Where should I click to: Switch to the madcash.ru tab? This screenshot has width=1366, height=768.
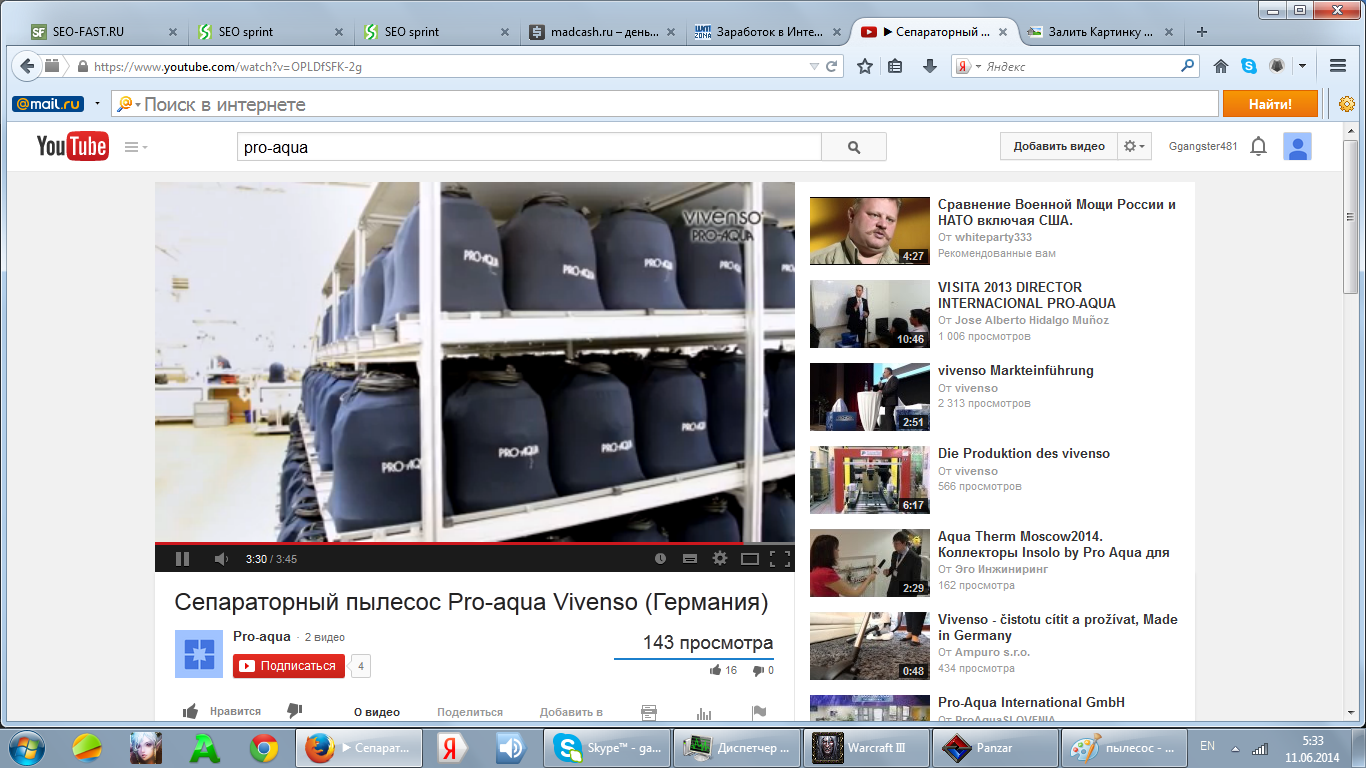(x=604, y=32)
